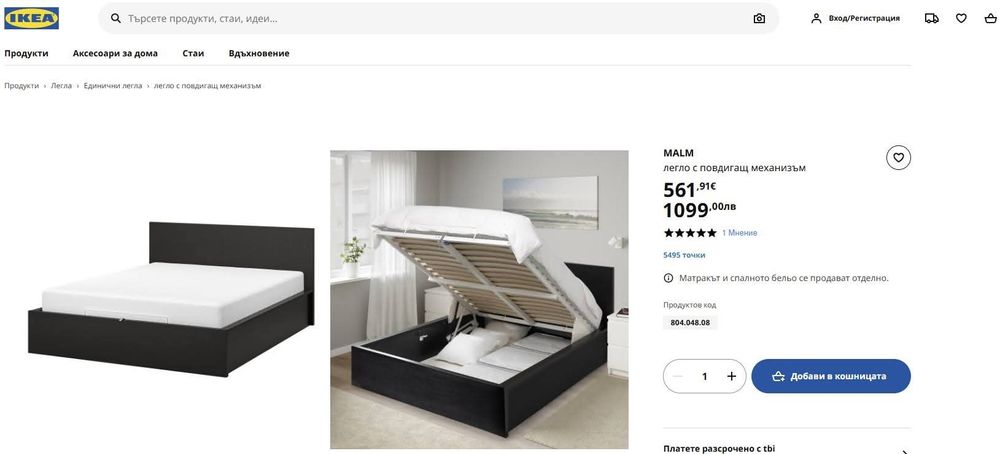The height and width of the screenshot is (454, 1000).
Task: Expand the tbi installment payment option
Action: coord(786,448)
